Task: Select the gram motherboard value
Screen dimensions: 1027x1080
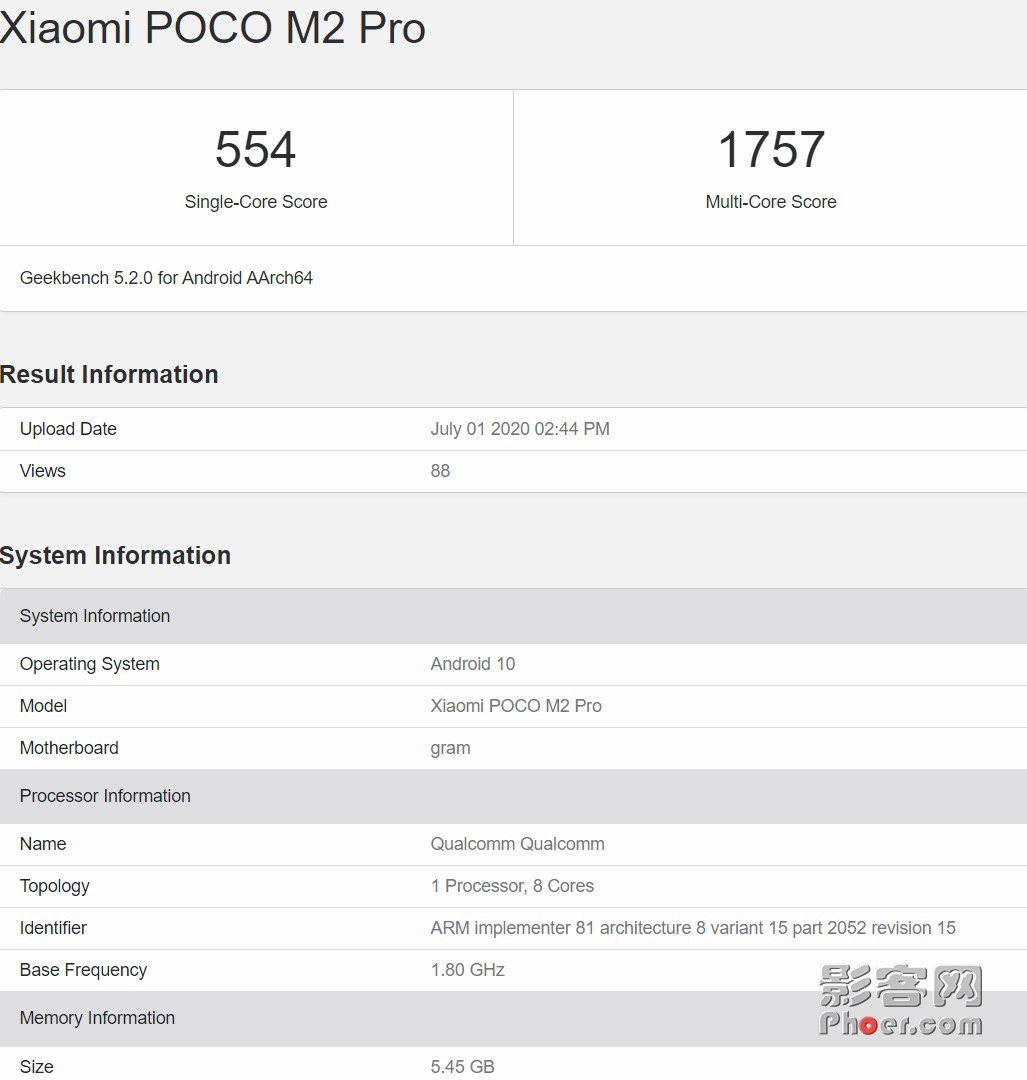Action: tap(450, 748)
